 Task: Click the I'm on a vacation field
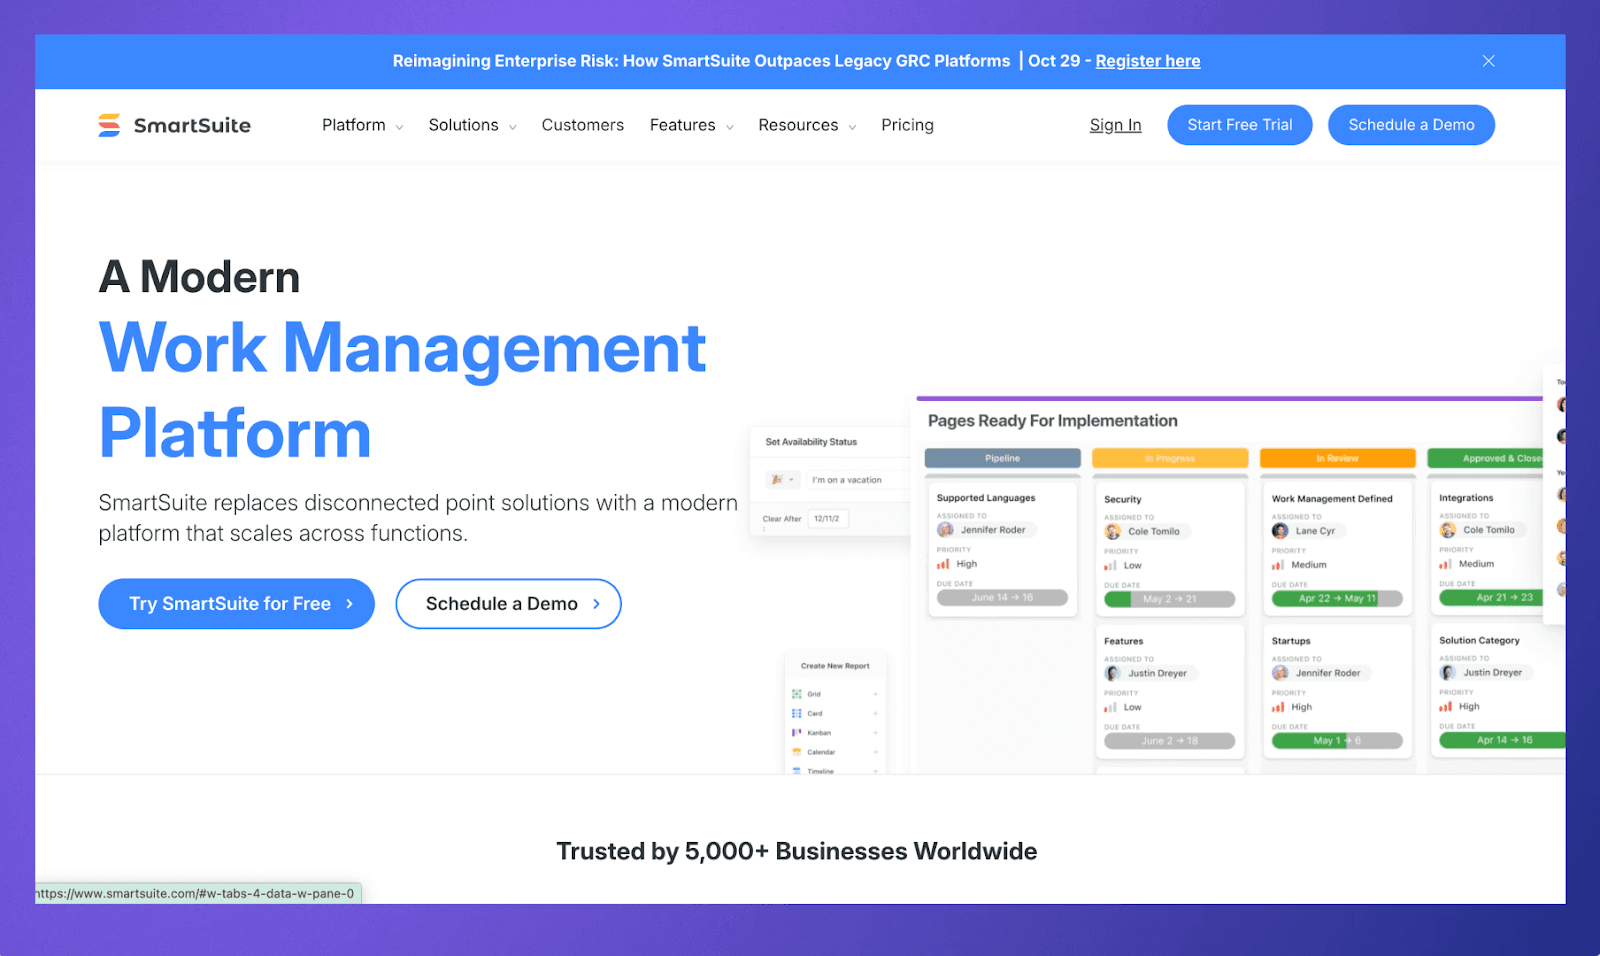point(856,480)
